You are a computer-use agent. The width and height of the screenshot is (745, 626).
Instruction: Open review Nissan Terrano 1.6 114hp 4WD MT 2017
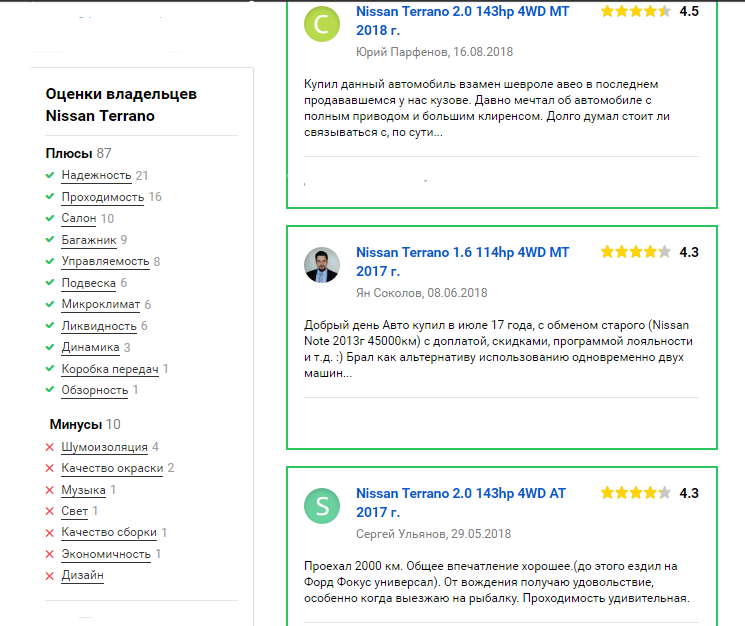pos(462,262)
